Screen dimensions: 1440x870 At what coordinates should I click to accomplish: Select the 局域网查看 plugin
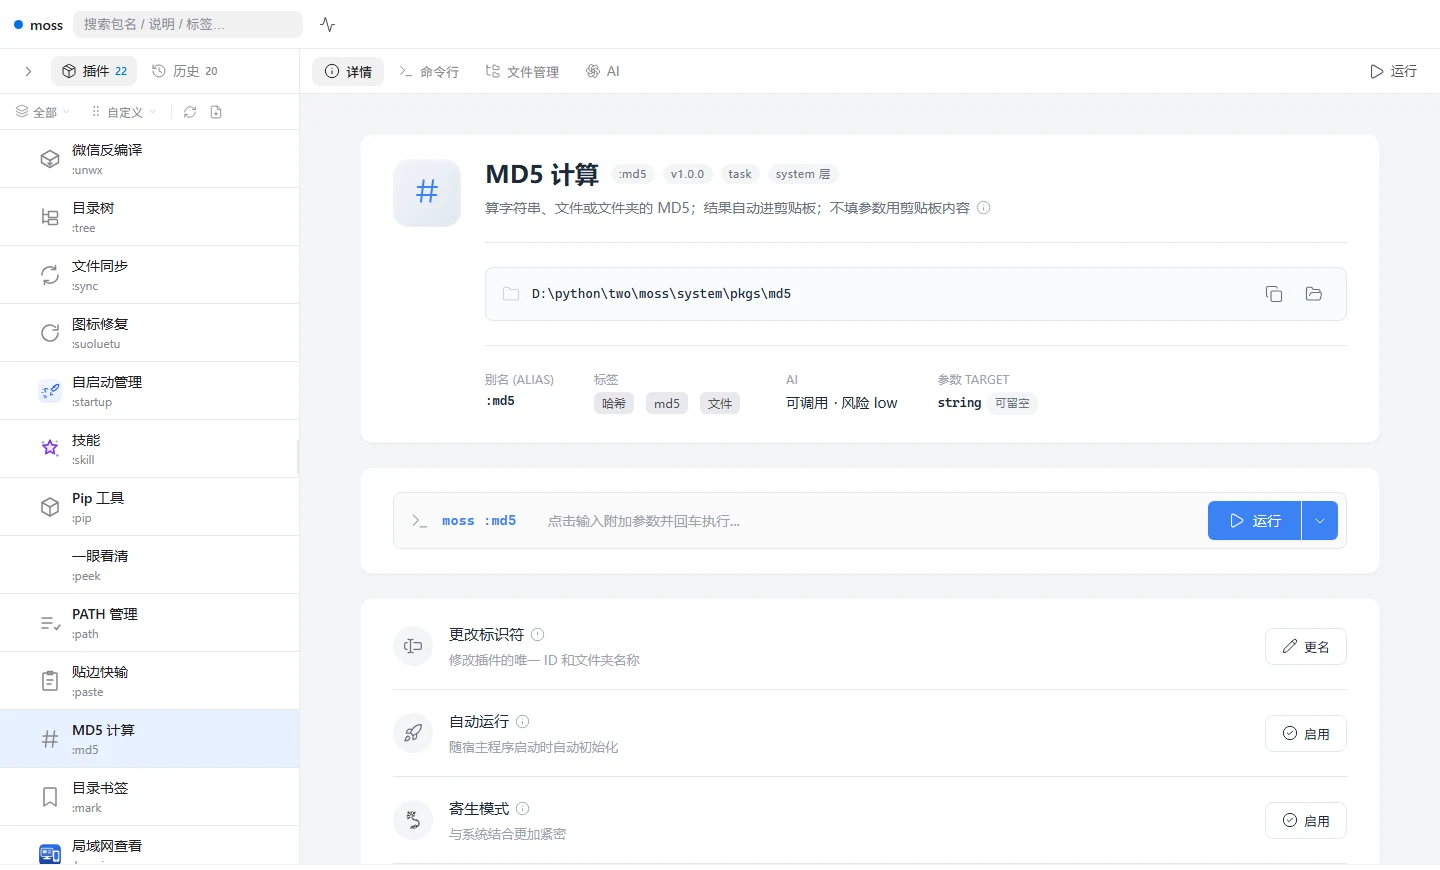150,847
